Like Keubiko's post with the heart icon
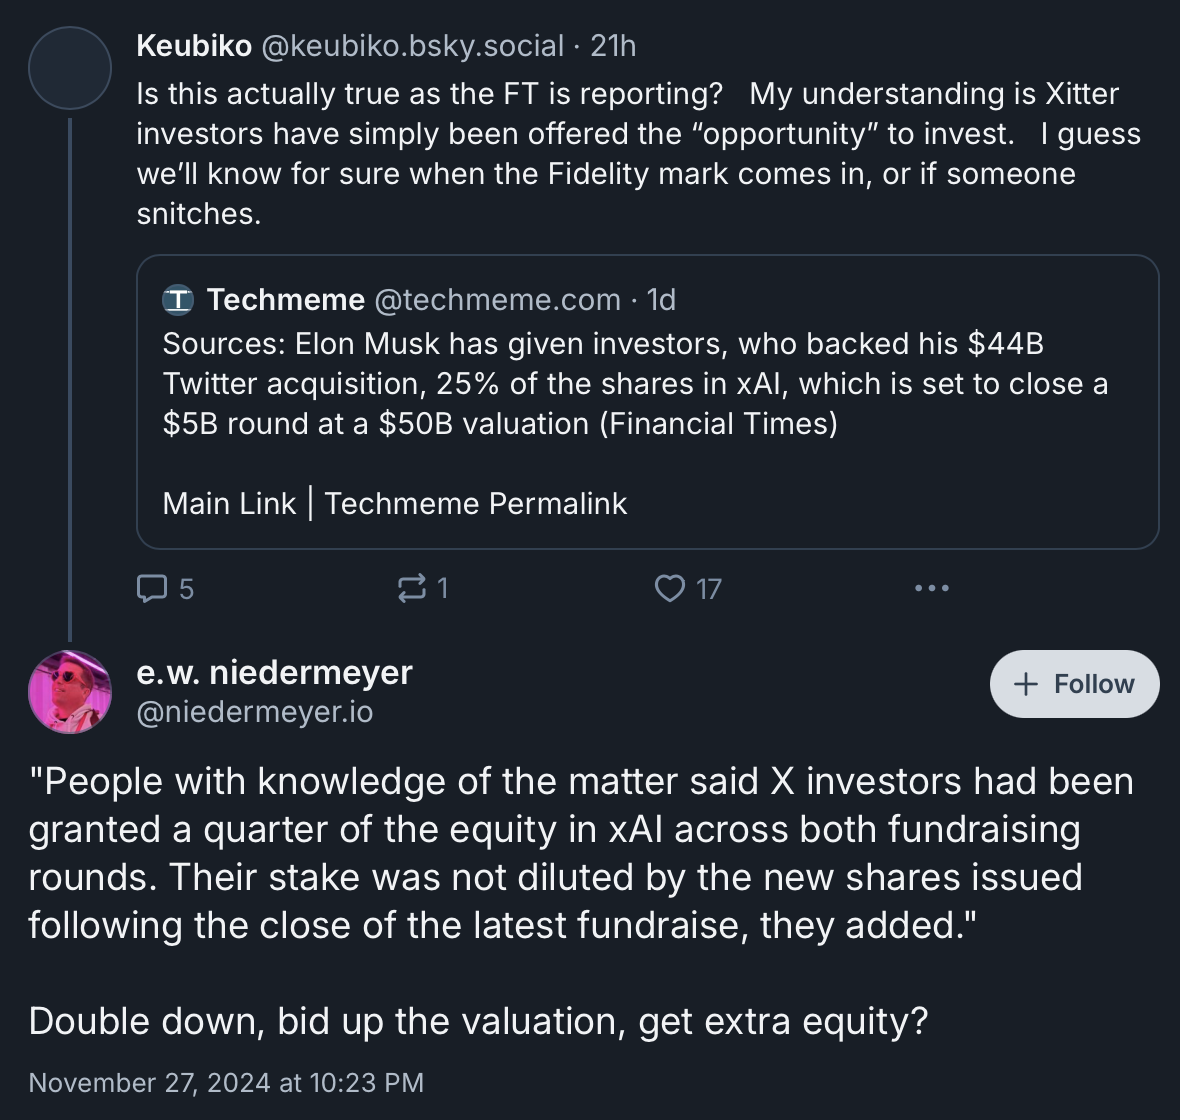 [x=670, y=589]
